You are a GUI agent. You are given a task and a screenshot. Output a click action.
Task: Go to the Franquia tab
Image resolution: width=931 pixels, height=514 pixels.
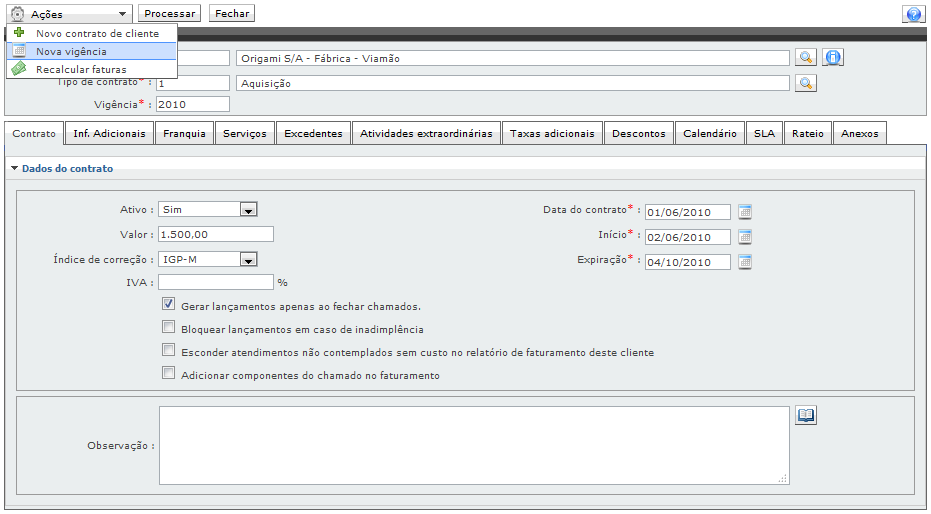[184, 134]
